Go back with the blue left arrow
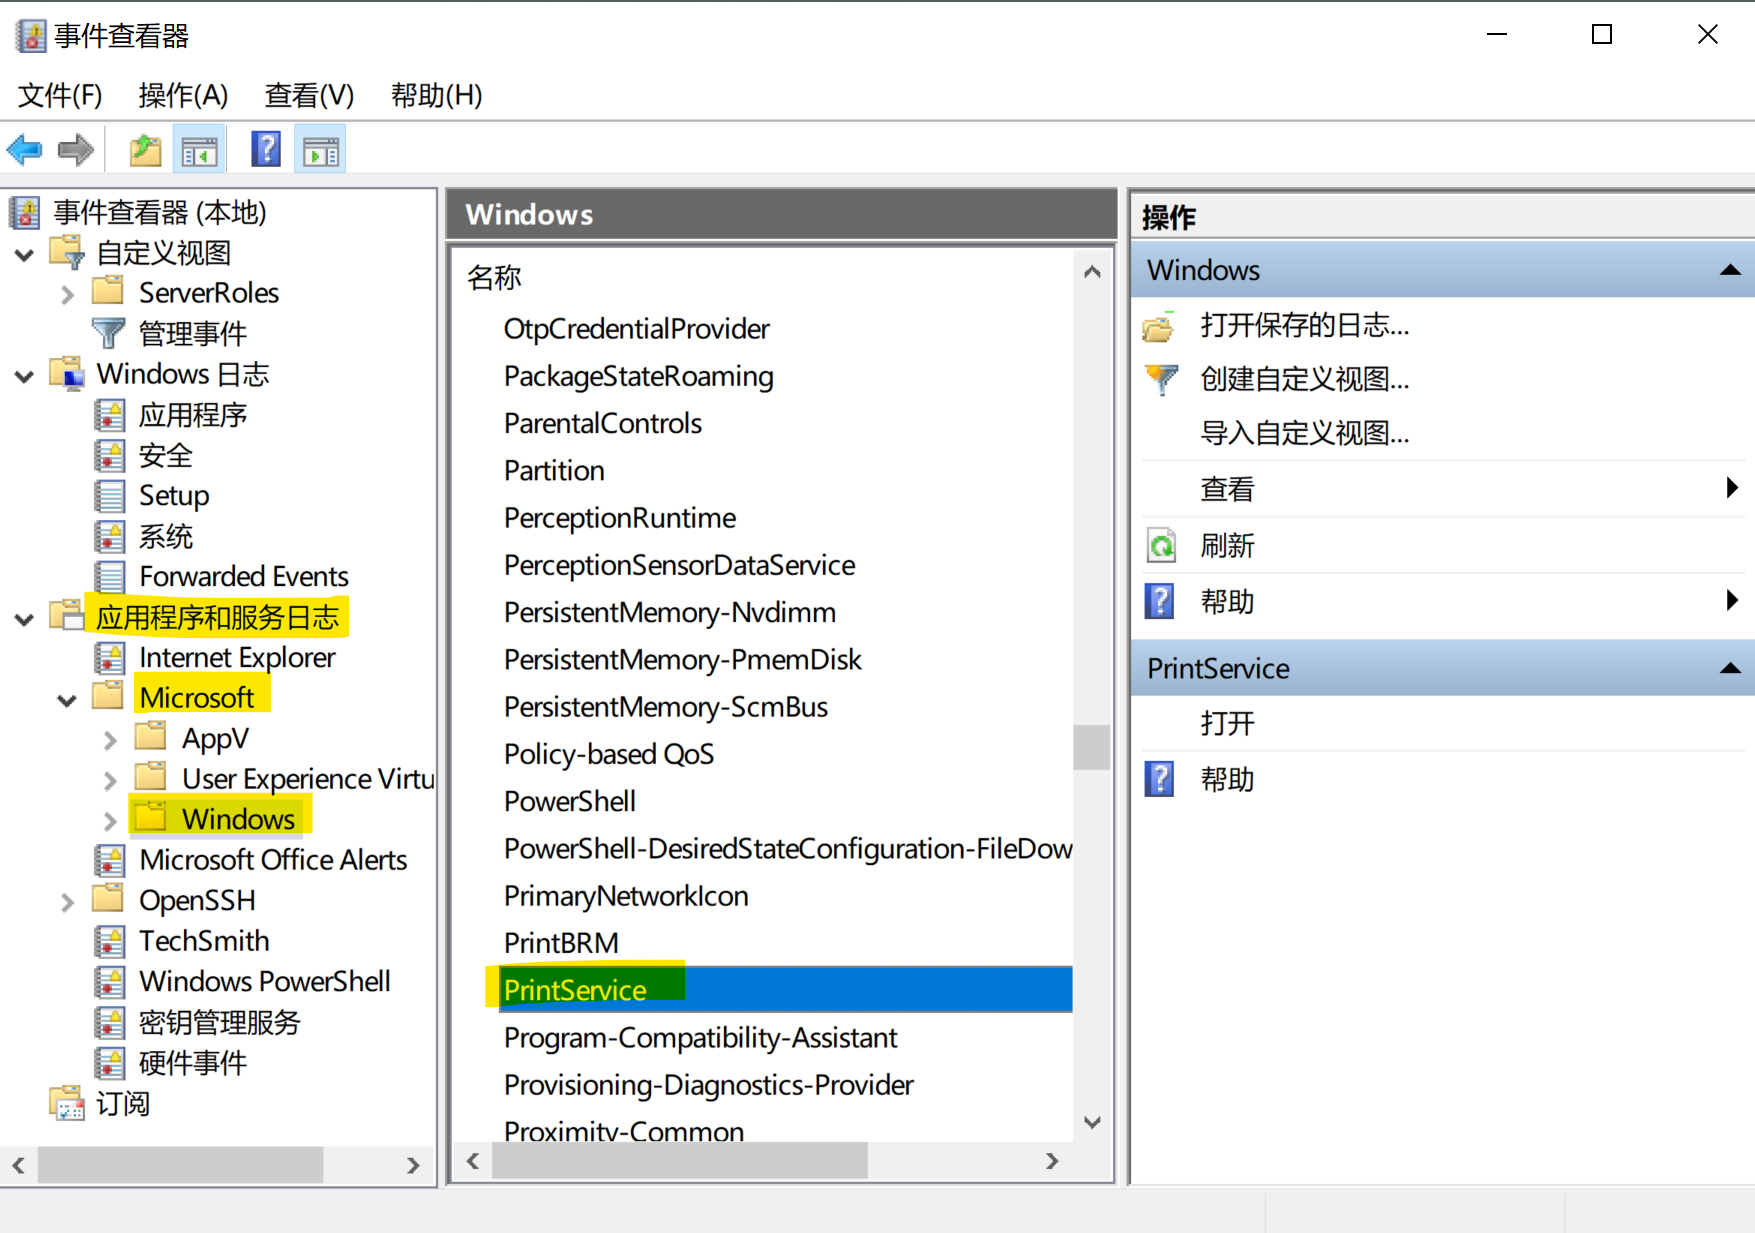 pyautogui.click(x=24, y=151)
